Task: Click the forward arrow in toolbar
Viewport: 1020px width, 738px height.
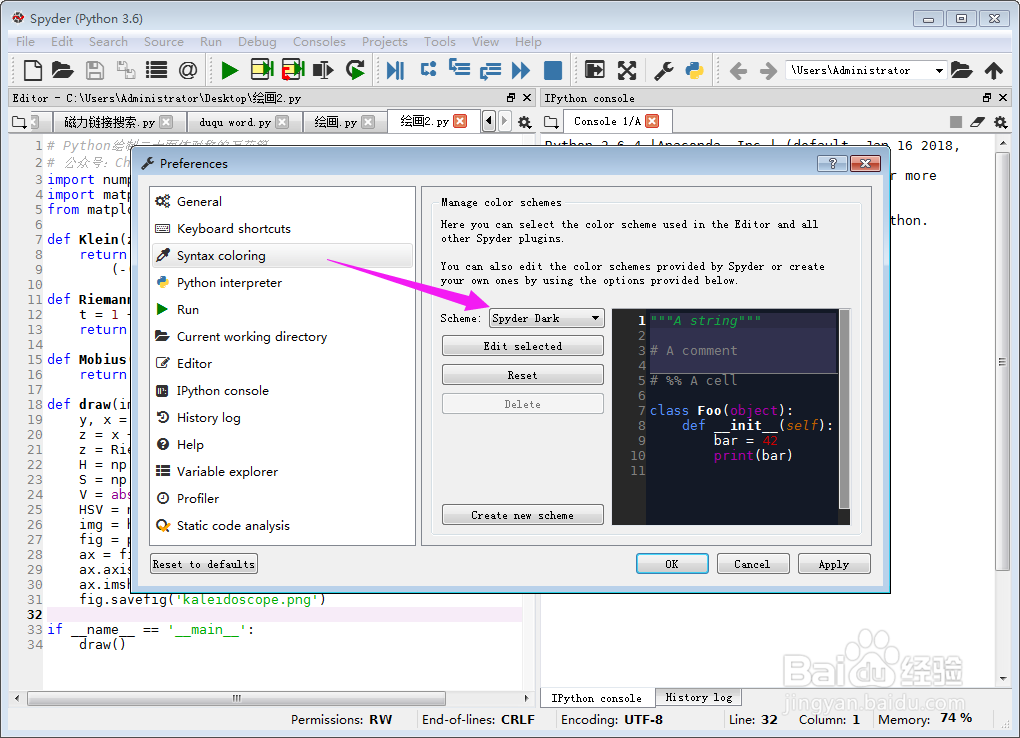Action: pos(768,70)
